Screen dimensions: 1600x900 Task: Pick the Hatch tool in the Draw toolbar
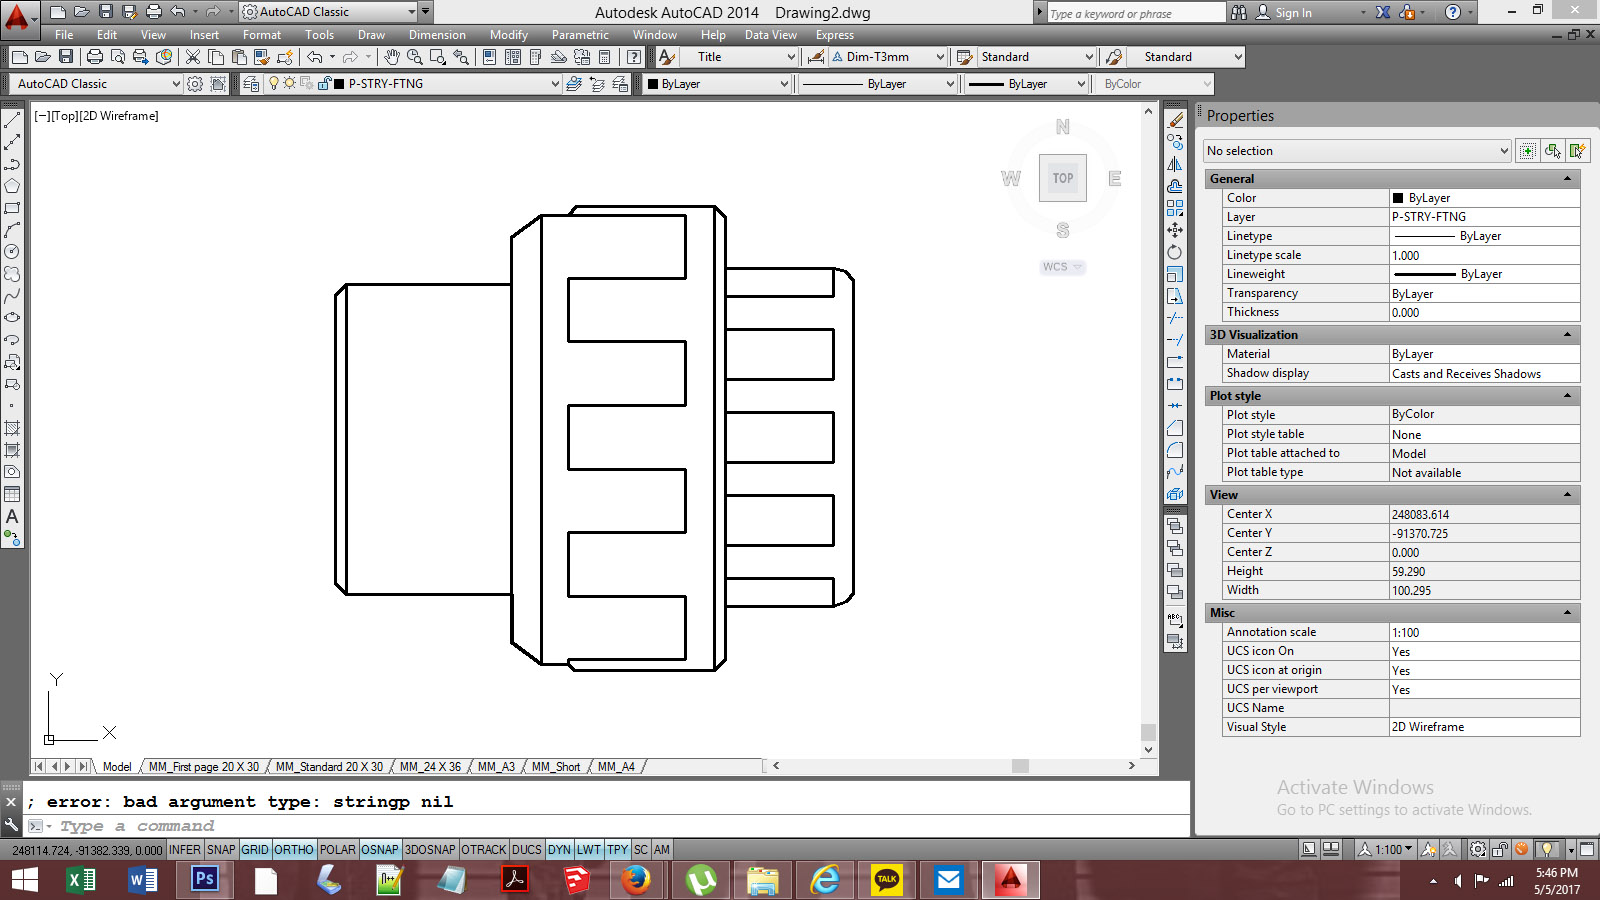tap(12, 428)
